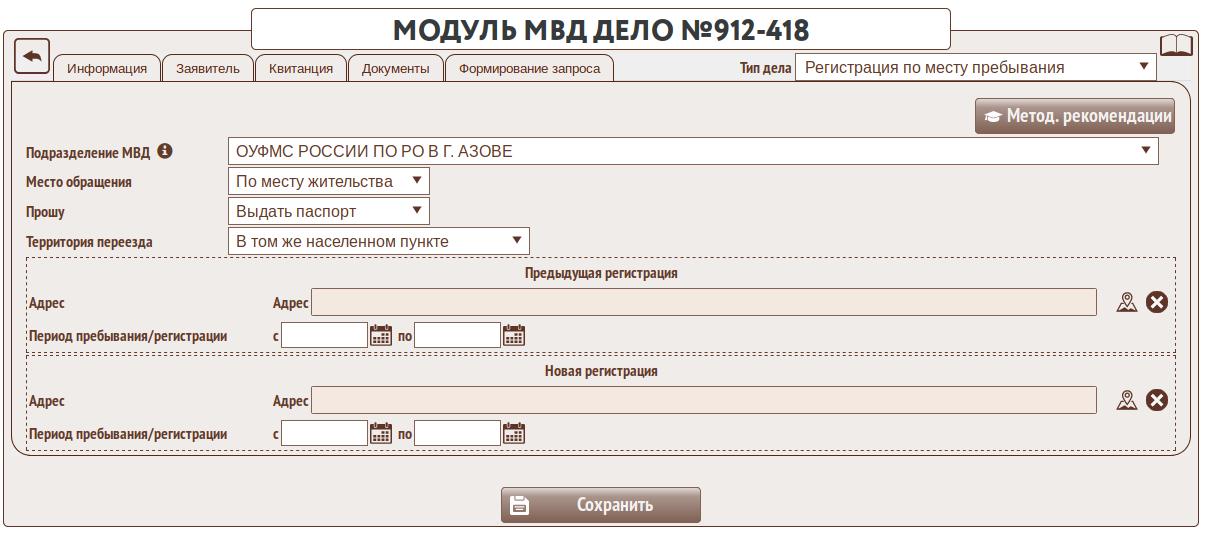
Task: Click info icon beside Подразделение МВД
Action: [x=165, y=152]
